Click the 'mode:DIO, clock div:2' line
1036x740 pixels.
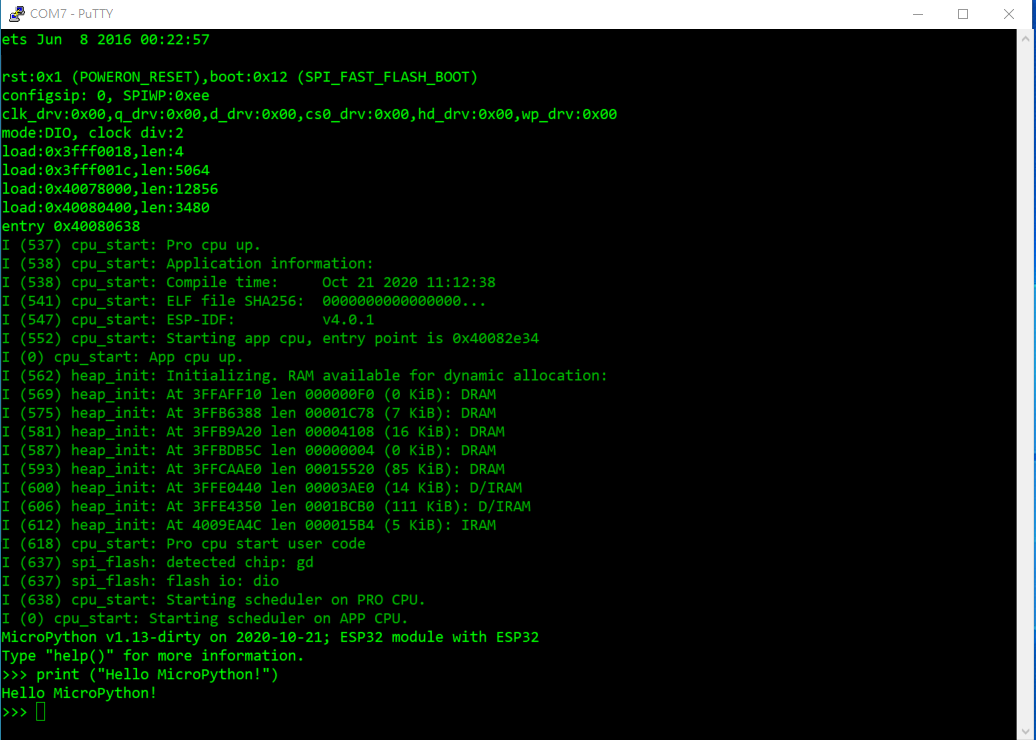92,133
